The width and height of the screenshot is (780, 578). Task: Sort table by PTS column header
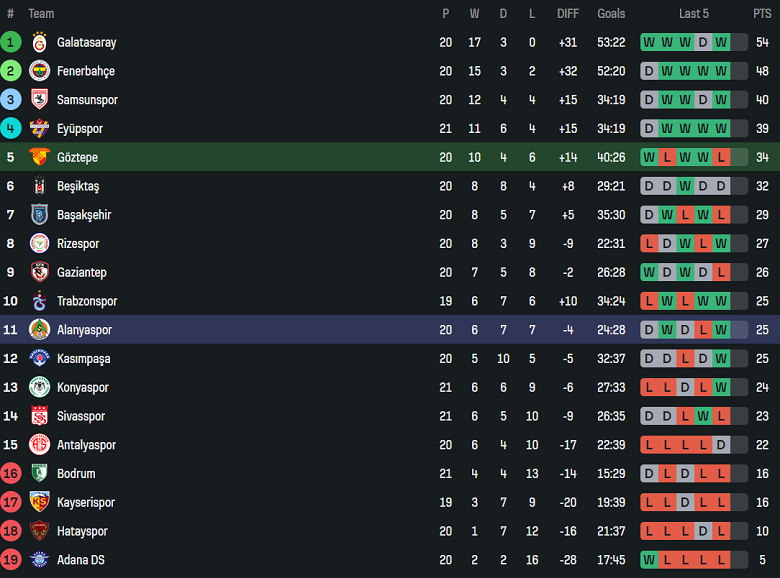(x=762, y=14)
